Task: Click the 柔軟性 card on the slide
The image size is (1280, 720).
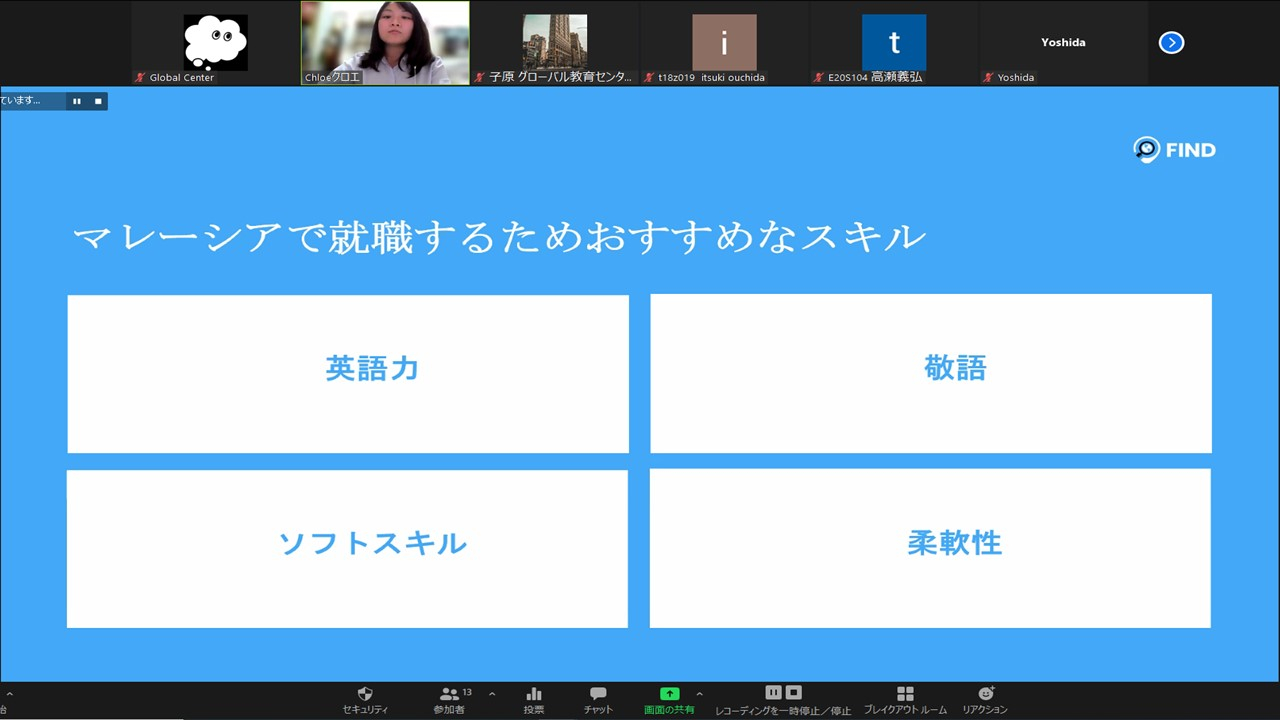Action: pos(930,548)
